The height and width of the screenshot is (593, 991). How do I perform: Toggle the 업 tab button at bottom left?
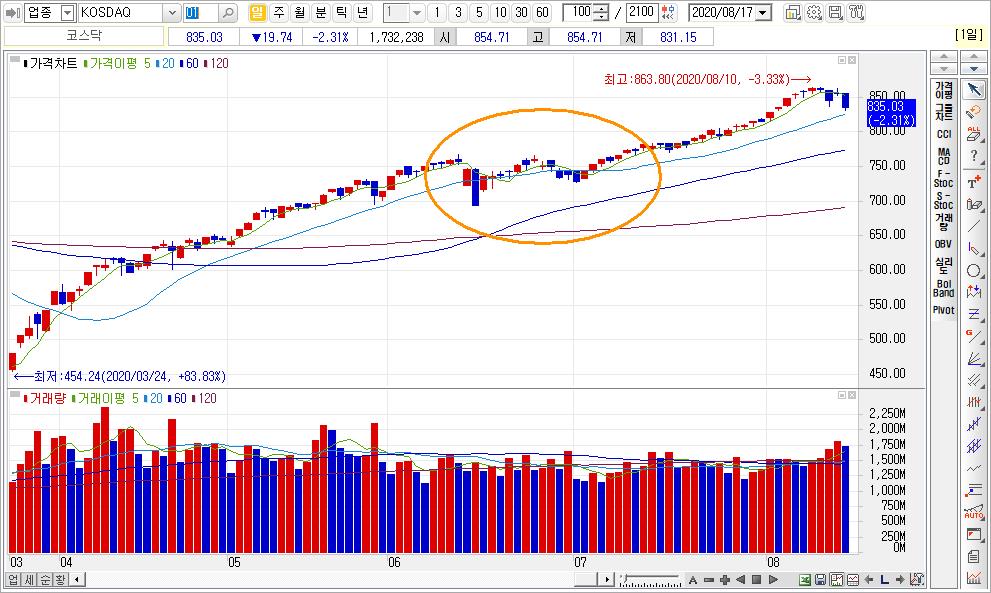tap(13, 579)
